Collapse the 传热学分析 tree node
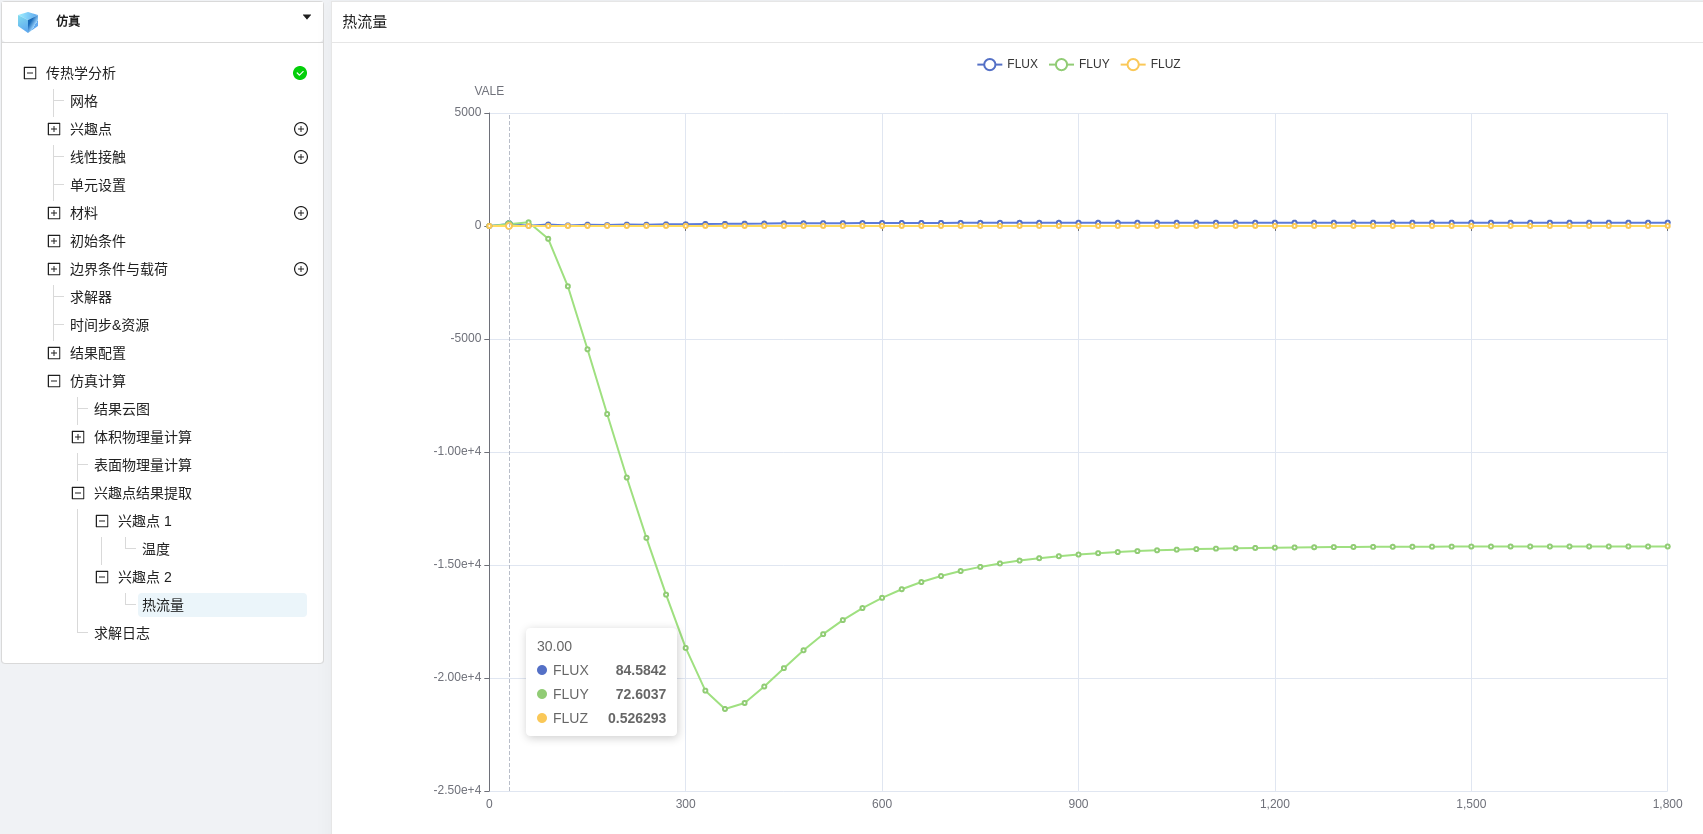This screenshot has width=1703, height=834. 30,73
